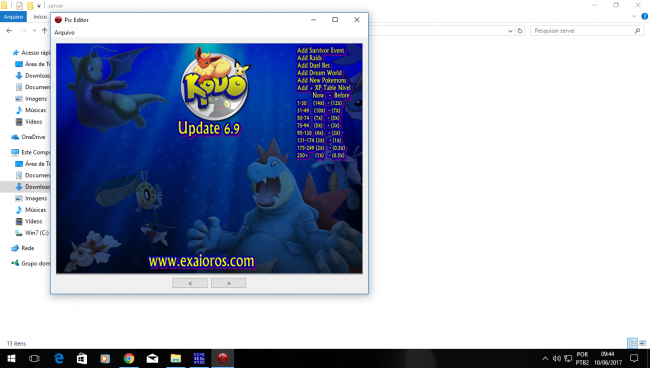The width and height of the screenshot is (650, 368).
Task: Show next picture with the > button
Action: [228, 283]
